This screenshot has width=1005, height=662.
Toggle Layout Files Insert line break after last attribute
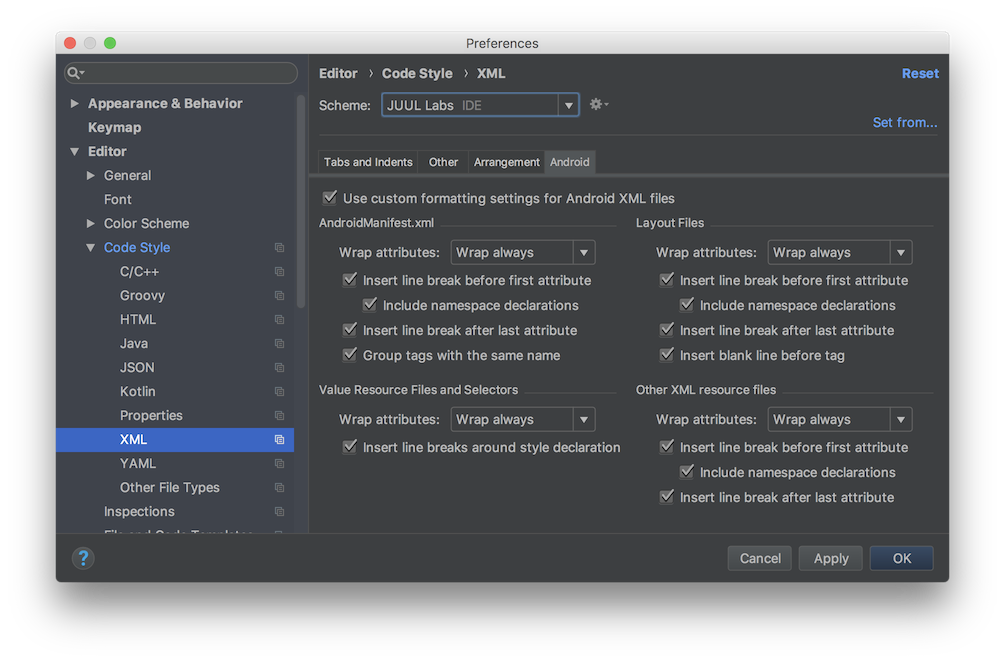(x=667, y=329)
